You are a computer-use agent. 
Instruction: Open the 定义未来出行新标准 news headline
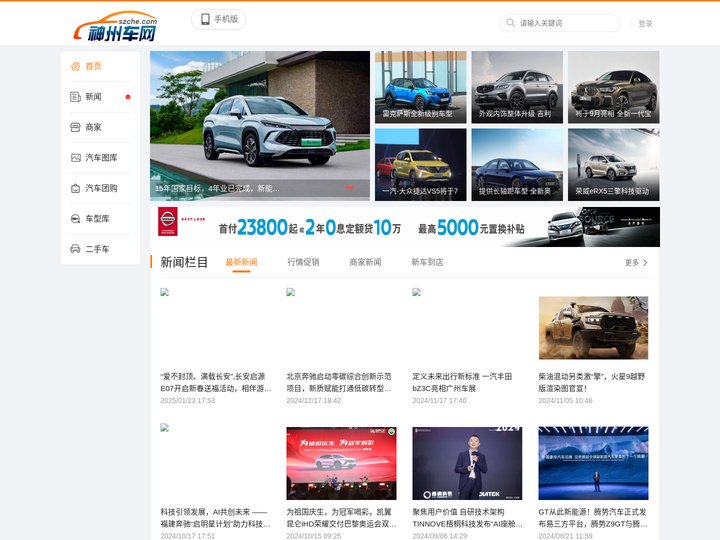[x=462, y=382]
